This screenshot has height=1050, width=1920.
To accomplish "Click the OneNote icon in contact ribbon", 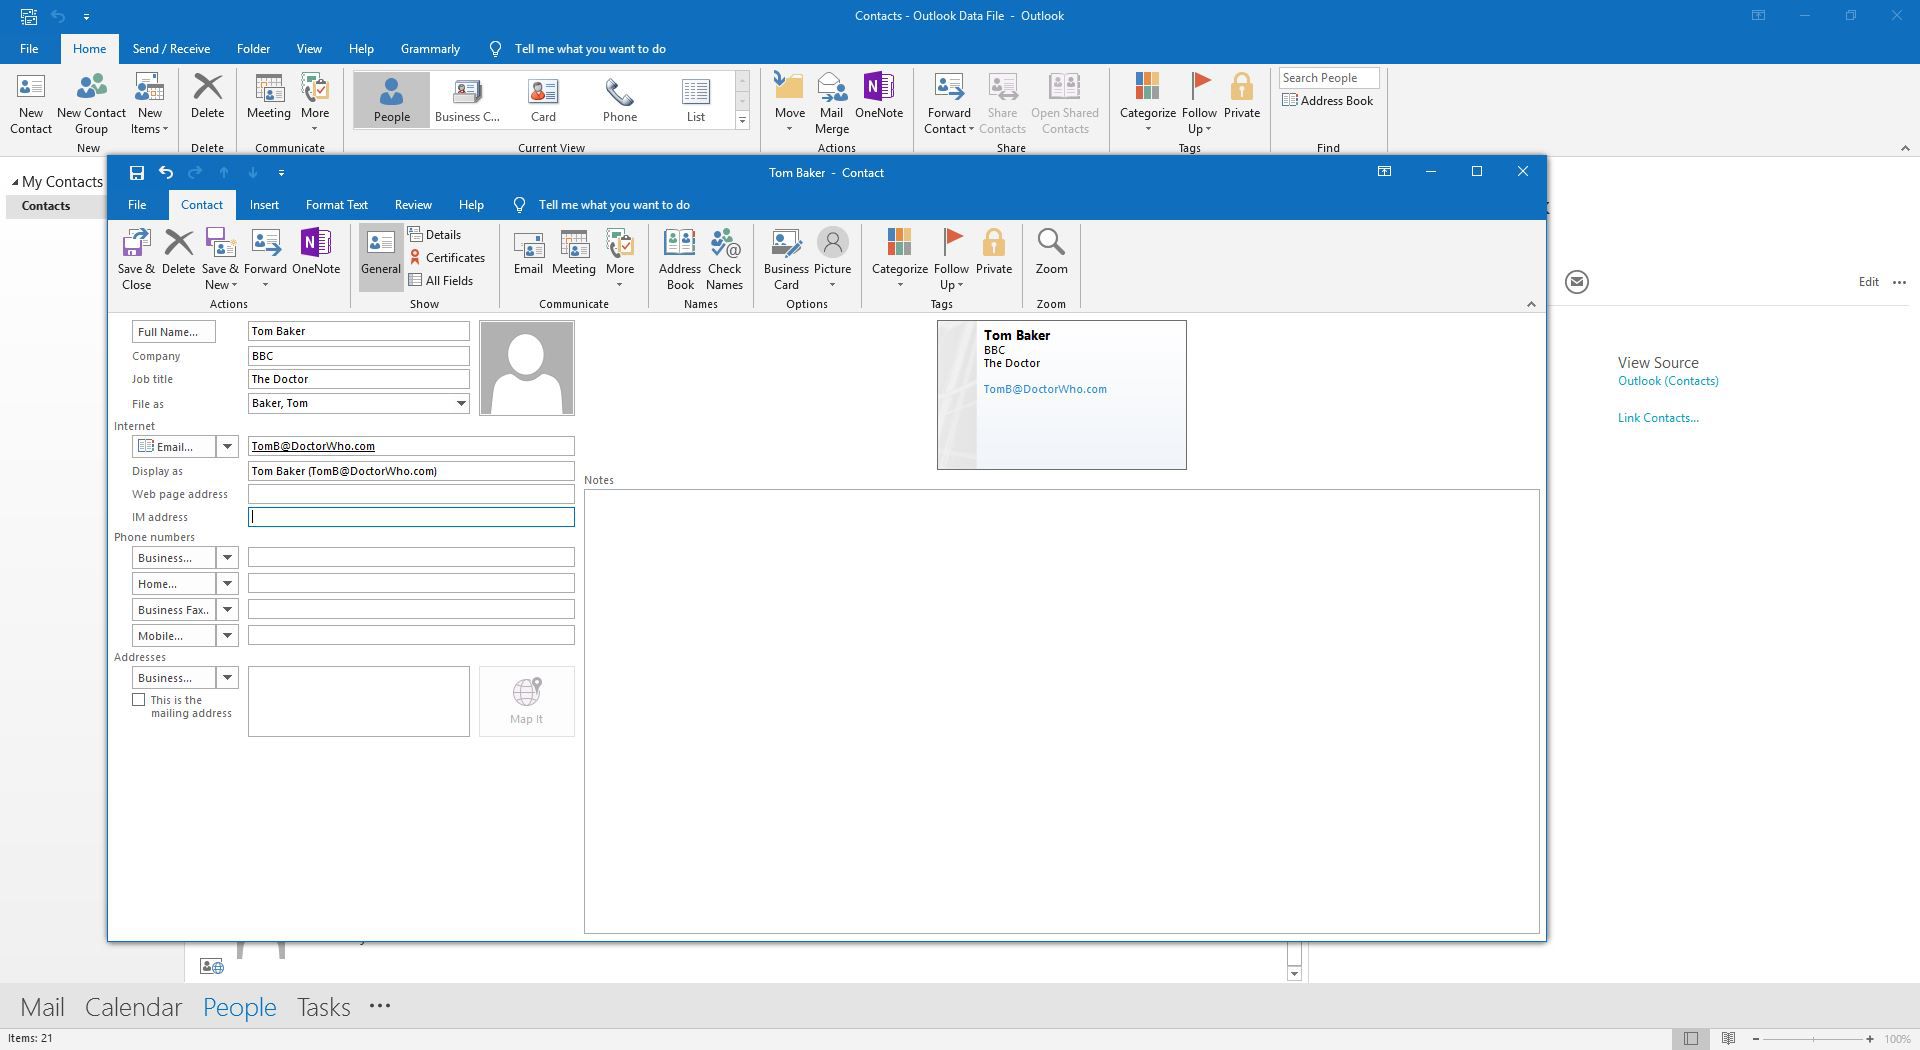I will point(315,252).
